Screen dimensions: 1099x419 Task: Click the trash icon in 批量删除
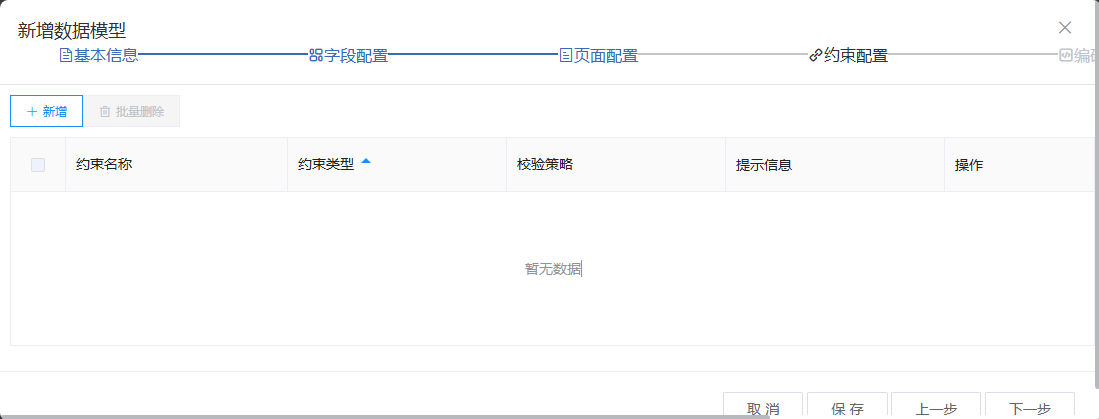105,112
